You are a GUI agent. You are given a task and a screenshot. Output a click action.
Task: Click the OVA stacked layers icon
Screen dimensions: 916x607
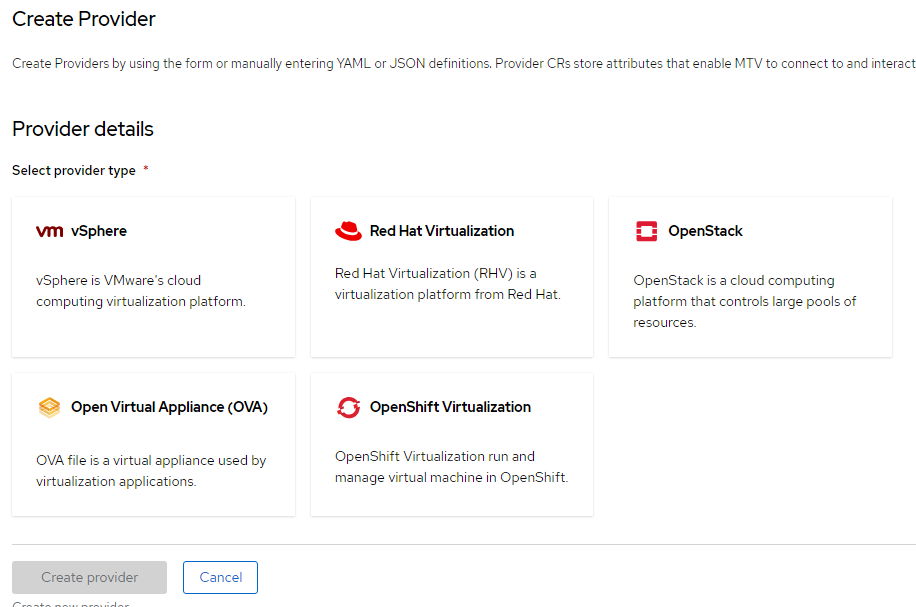coord(49,407)
